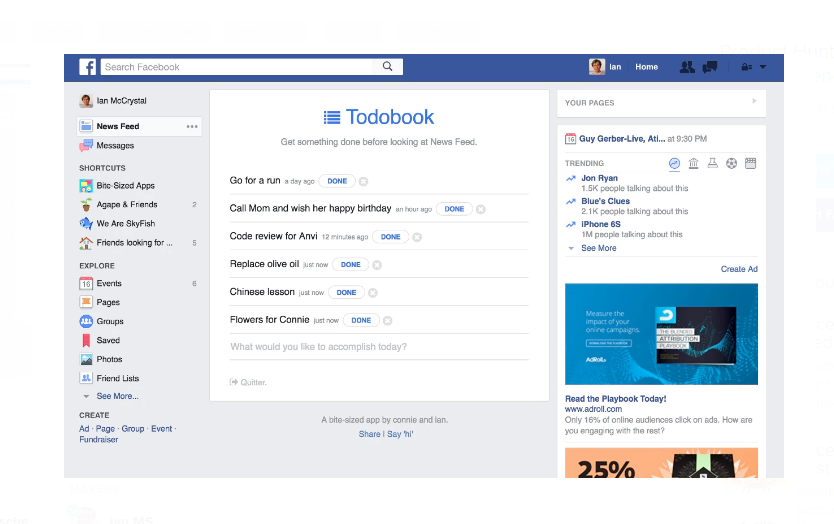Mark Replace olive oil as done
This screenshot has width=834, height=524.
tap(351, 264)
